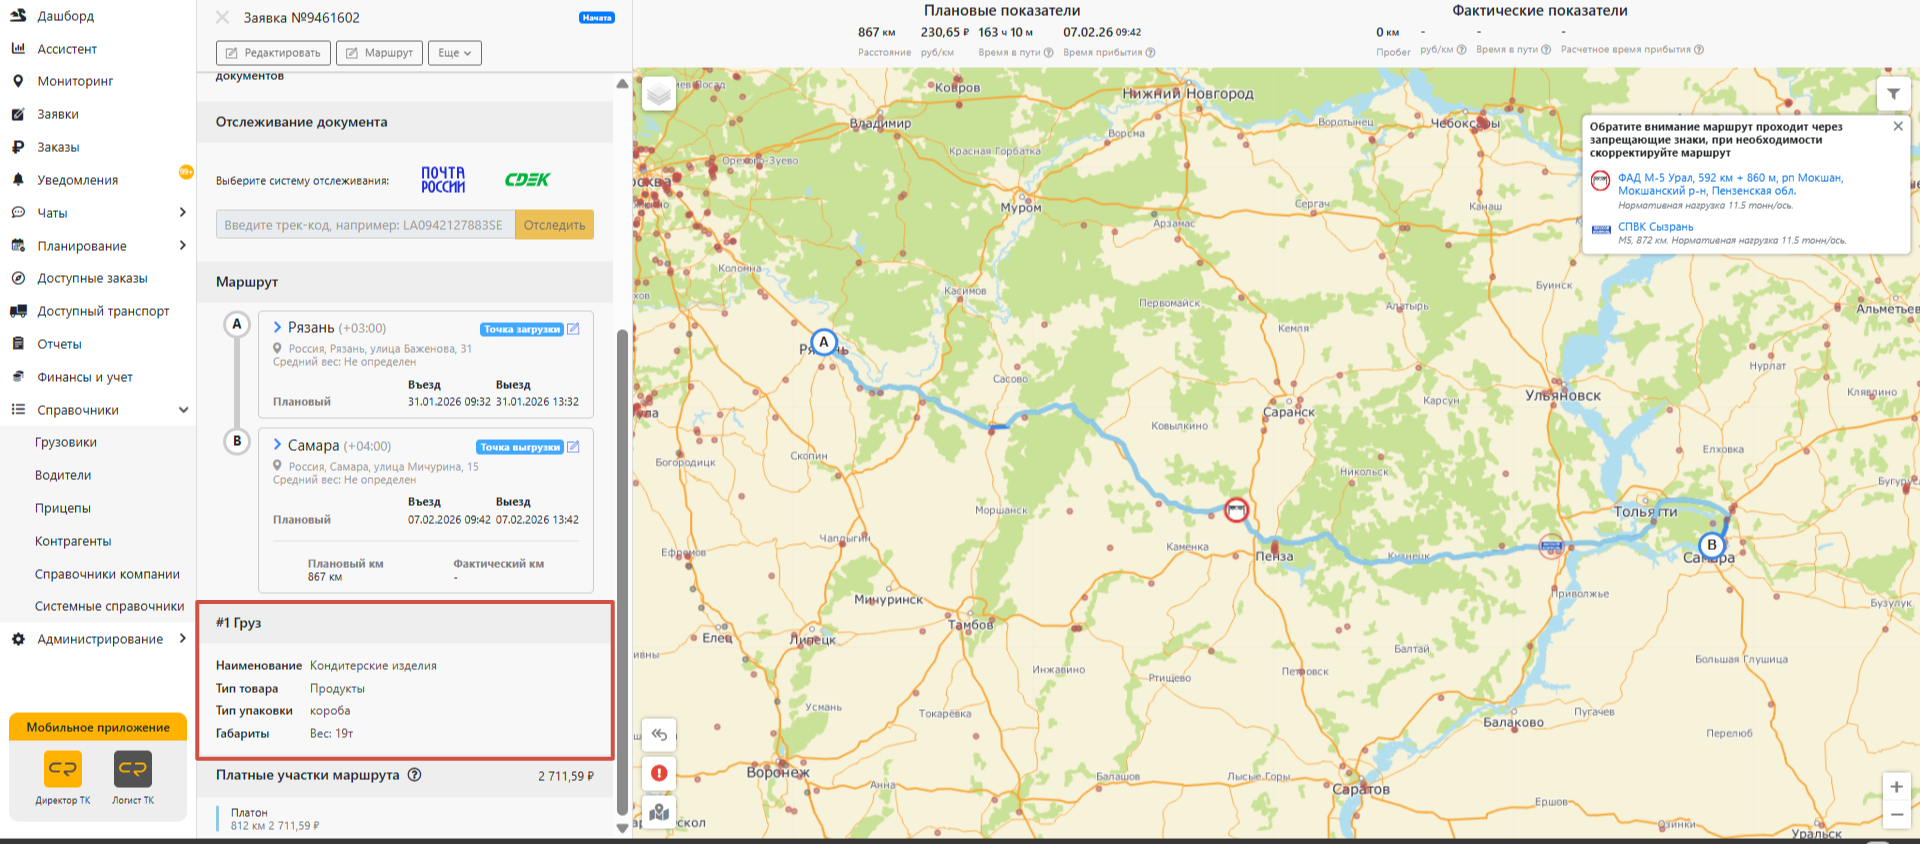
Task: Collapse the Справочники section chevron
Action: coord(183,410)
